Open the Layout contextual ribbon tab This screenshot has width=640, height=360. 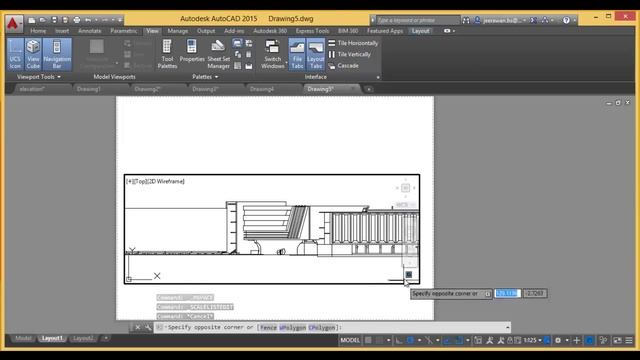point(420,31)
